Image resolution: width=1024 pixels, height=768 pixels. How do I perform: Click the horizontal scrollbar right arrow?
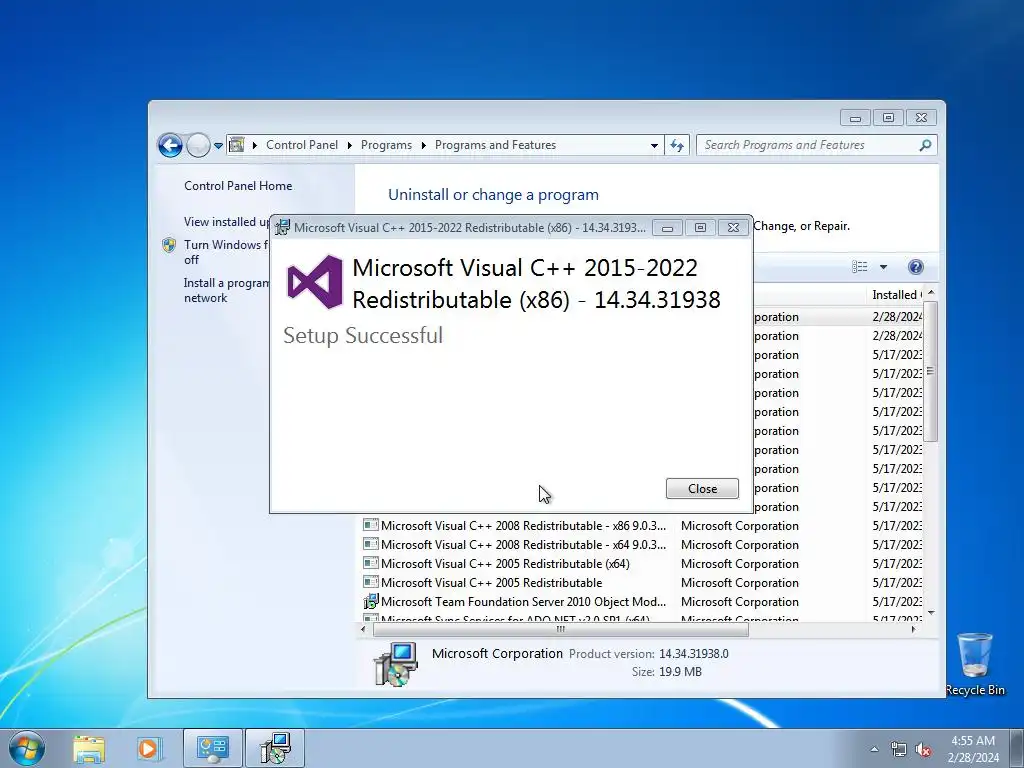click(x=913, y=630)
